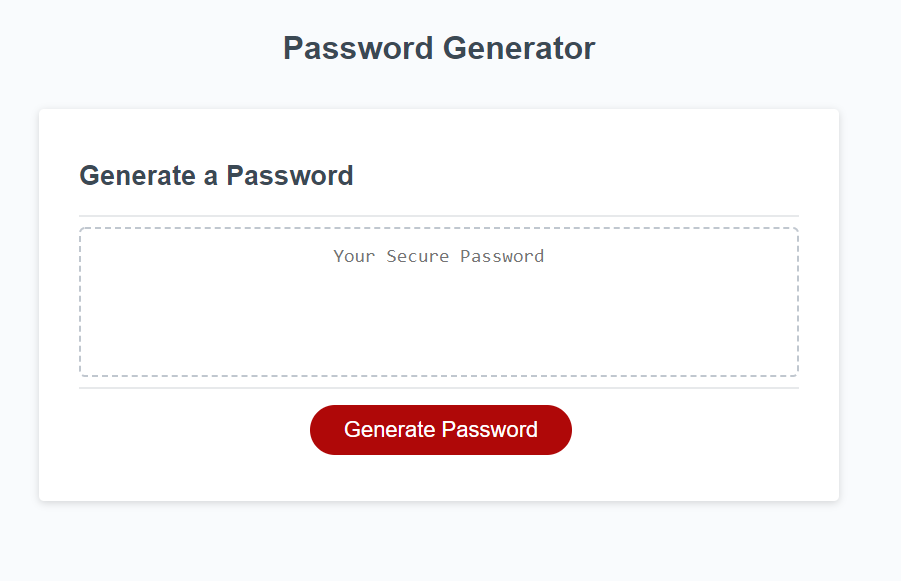Click the bottom edge of the white card
The width and height of the screenshot is (901, 581).
point(438,495)
